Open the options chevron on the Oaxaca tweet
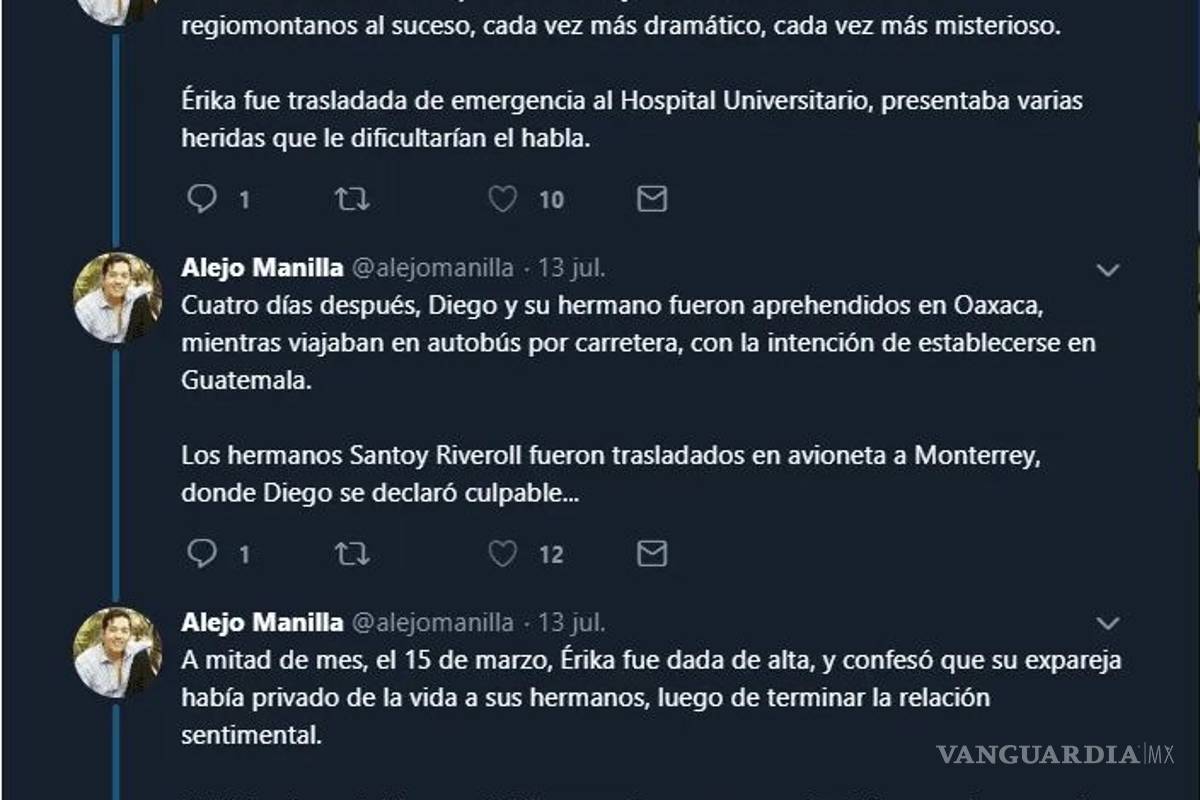This screenshot has width=1200, height=800. pos(1106,268)
